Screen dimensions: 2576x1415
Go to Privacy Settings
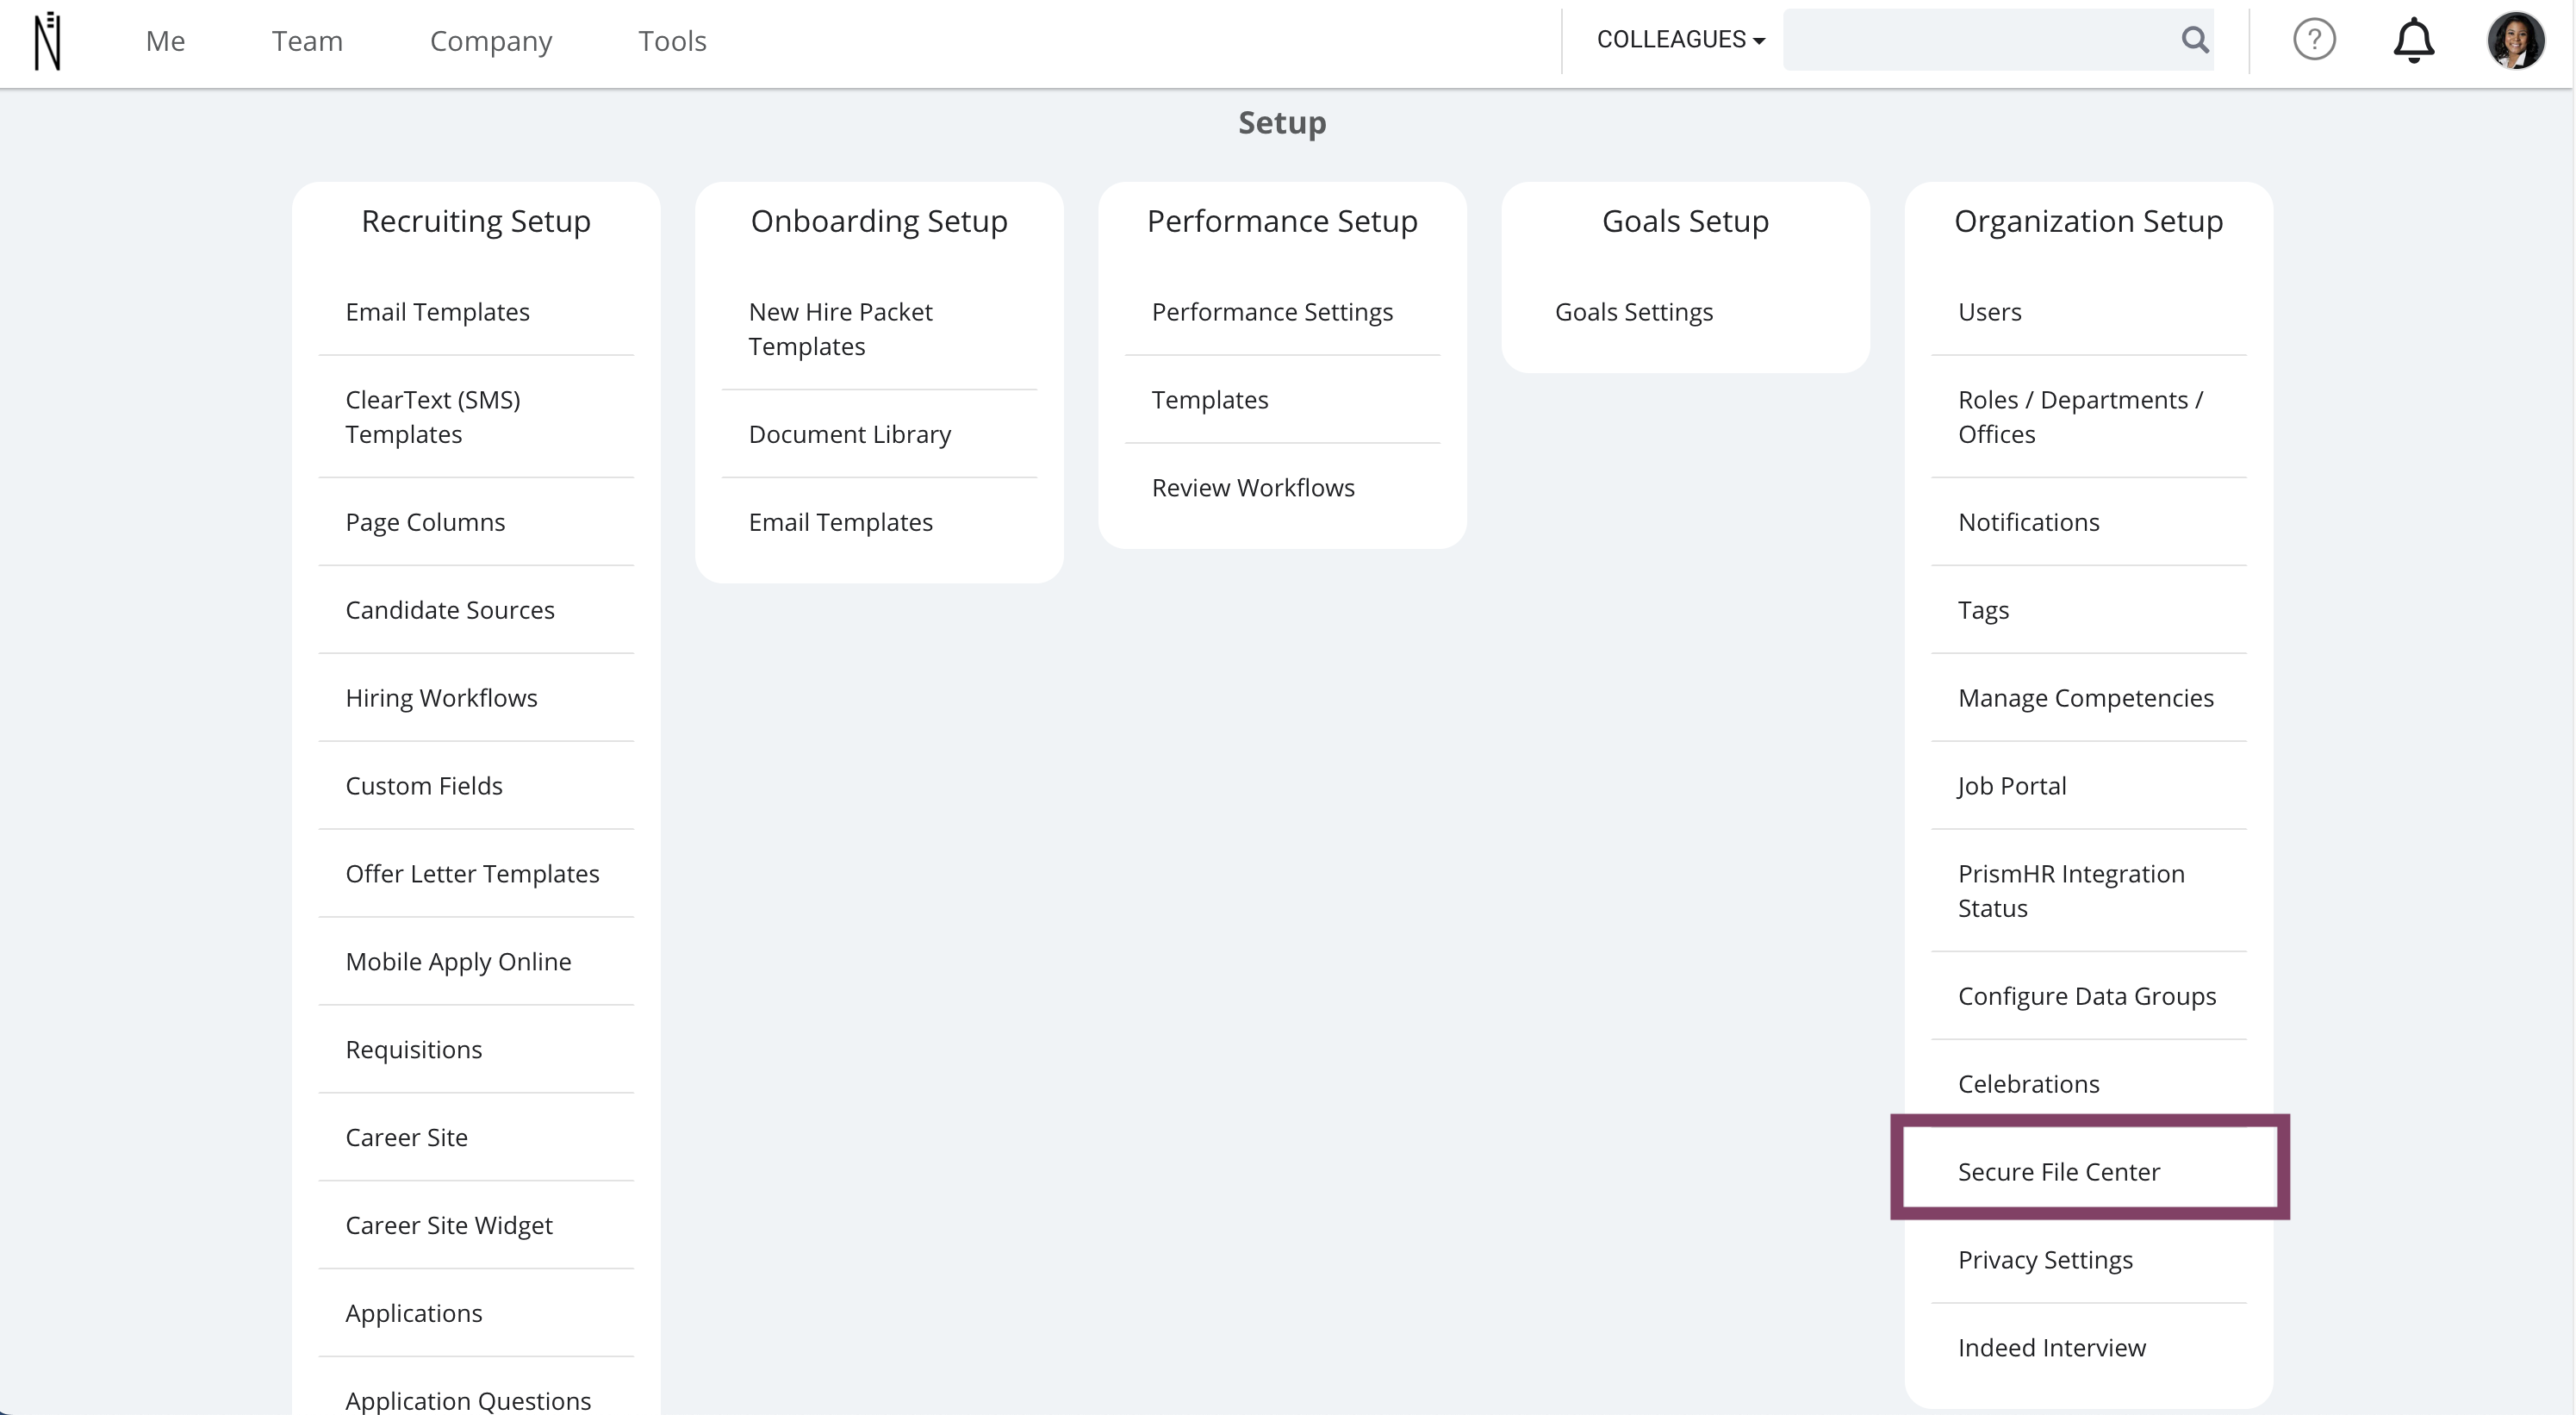(2045, 1259)
